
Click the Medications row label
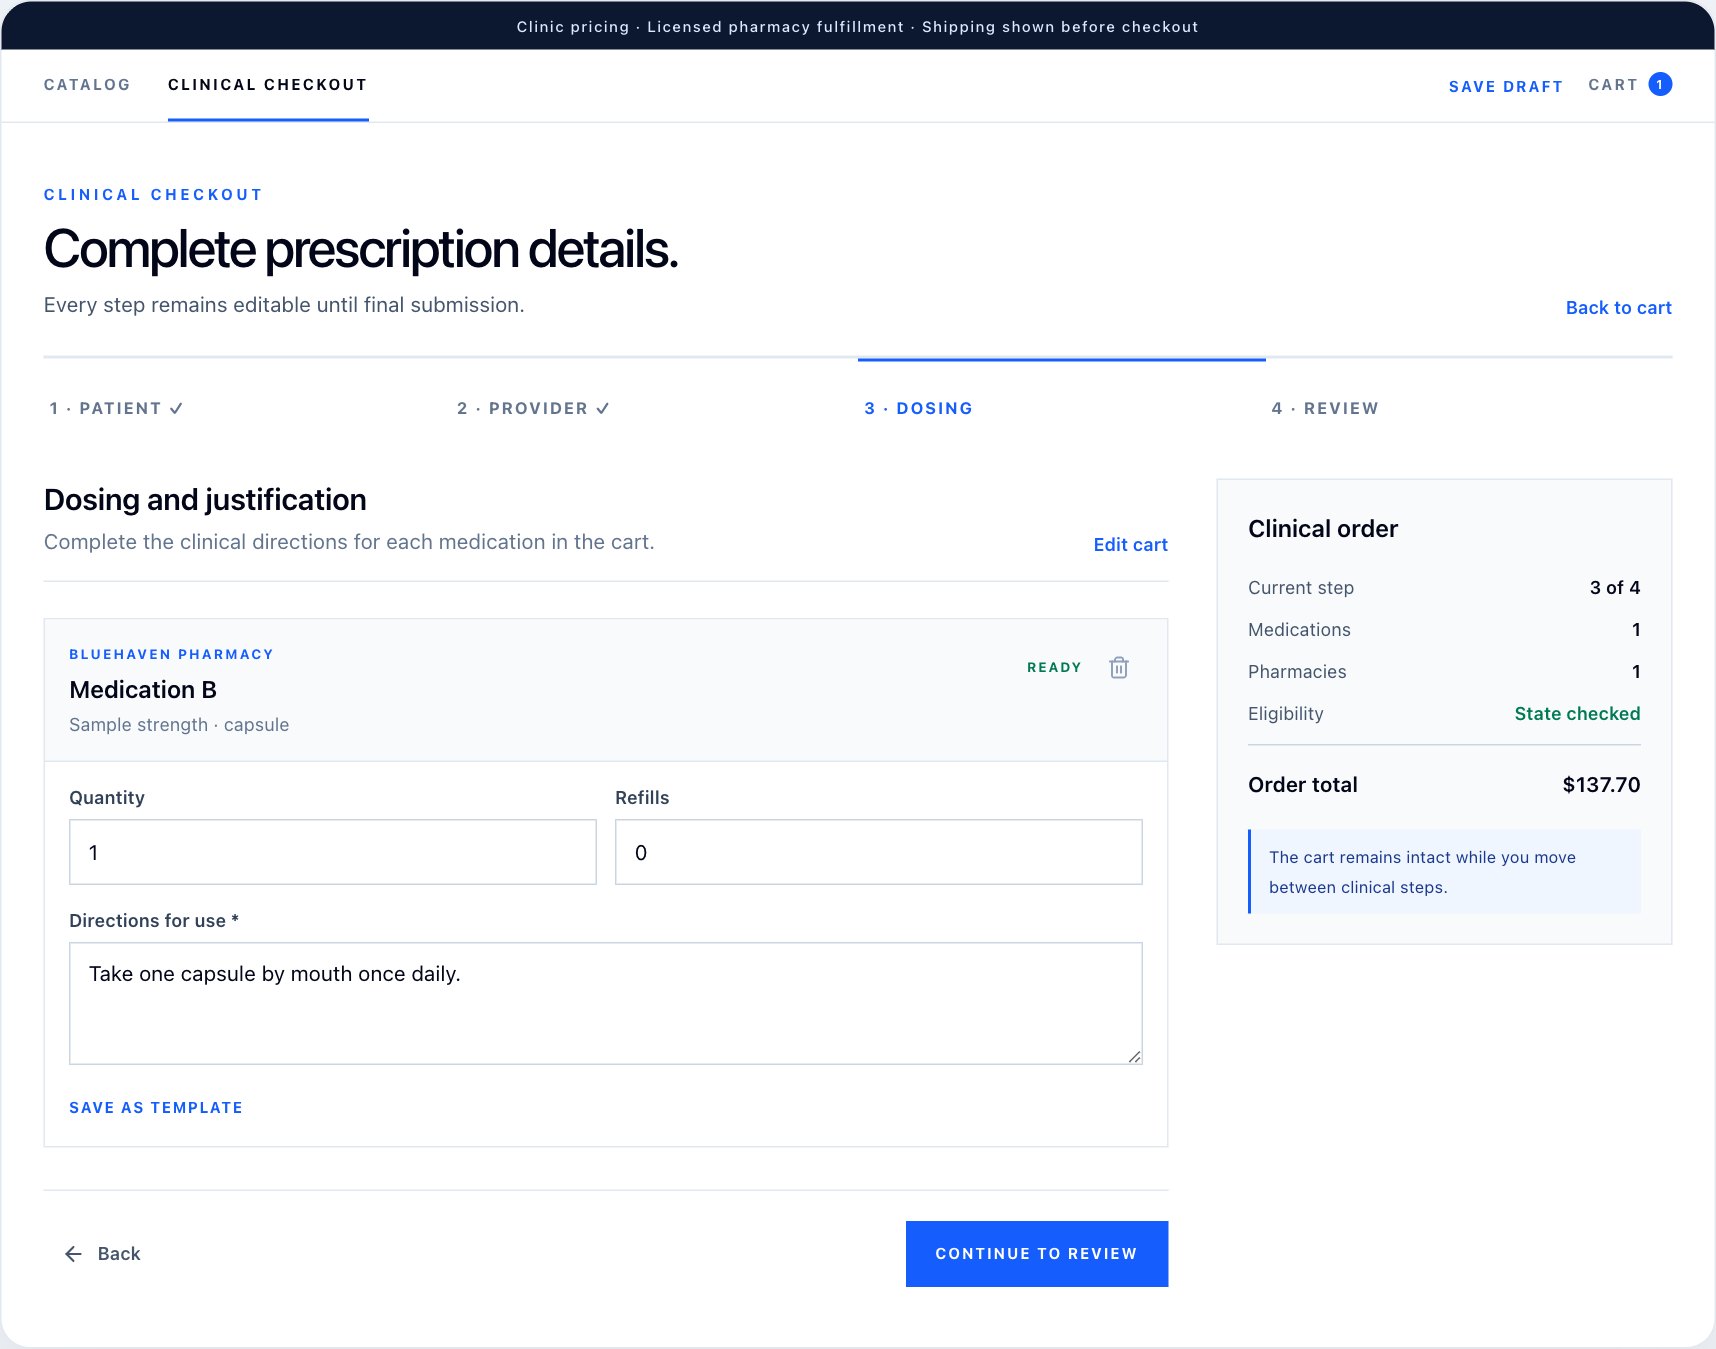(1299, 629)
